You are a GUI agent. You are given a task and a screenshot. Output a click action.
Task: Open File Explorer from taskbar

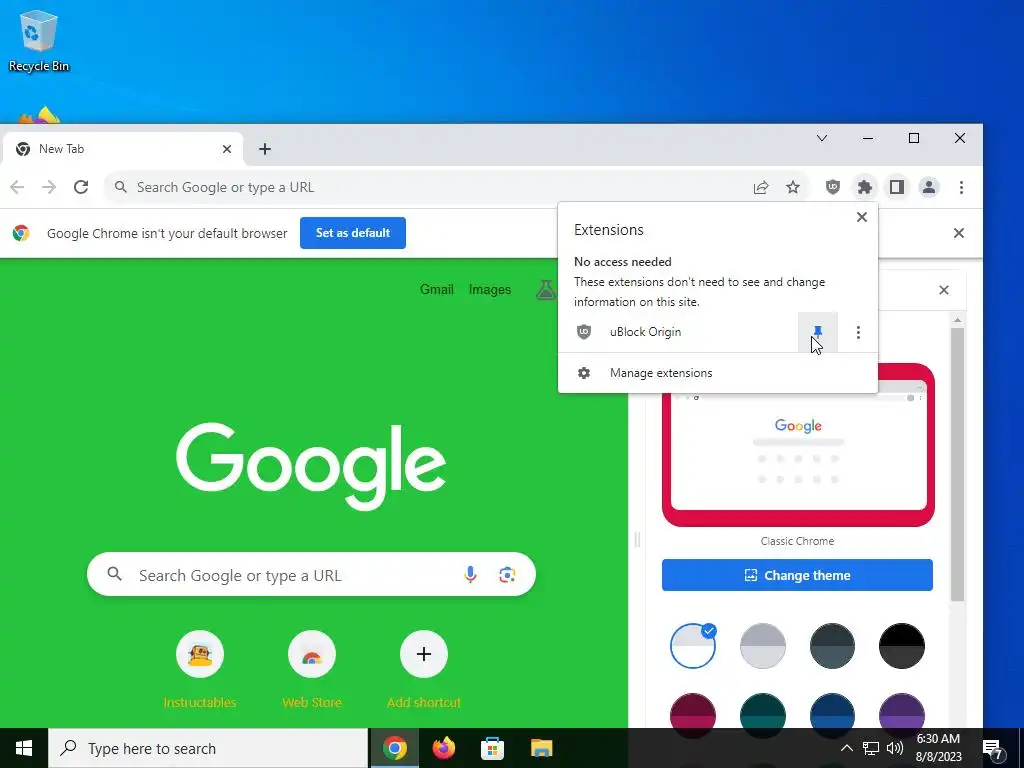pyautogui.click(x=541, y=748)
